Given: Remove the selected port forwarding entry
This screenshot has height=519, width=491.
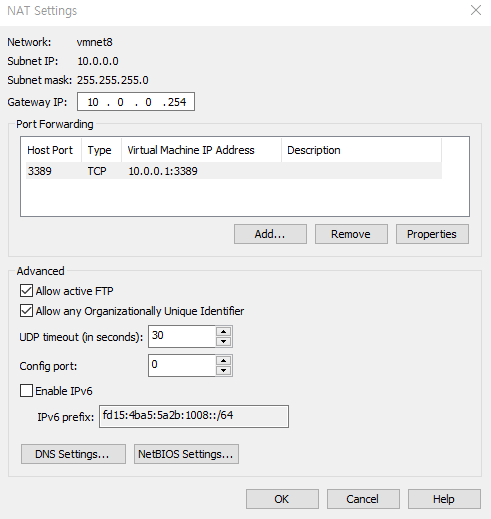Looking at the screenshot, I should tap(351, 234).
